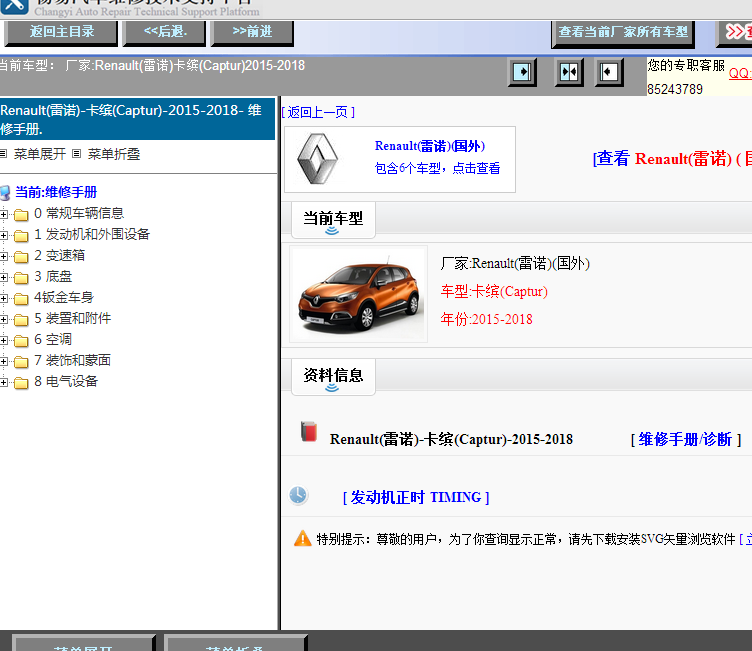Select the 4钣金车身 tree item
Viewport: 752px width, 651px height.
pos(64,297)
